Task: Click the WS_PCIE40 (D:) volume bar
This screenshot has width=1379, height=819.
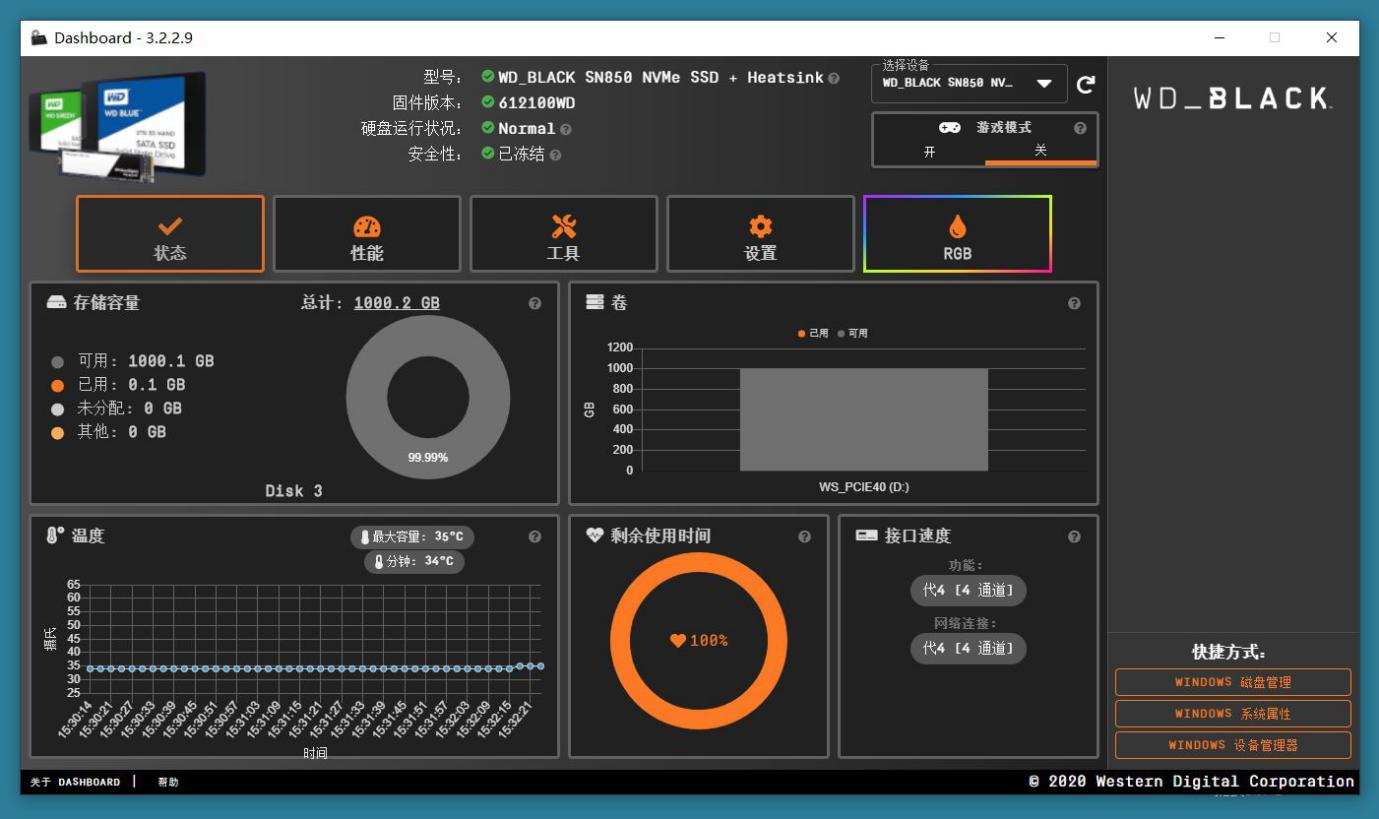Action: coord(864,419)
